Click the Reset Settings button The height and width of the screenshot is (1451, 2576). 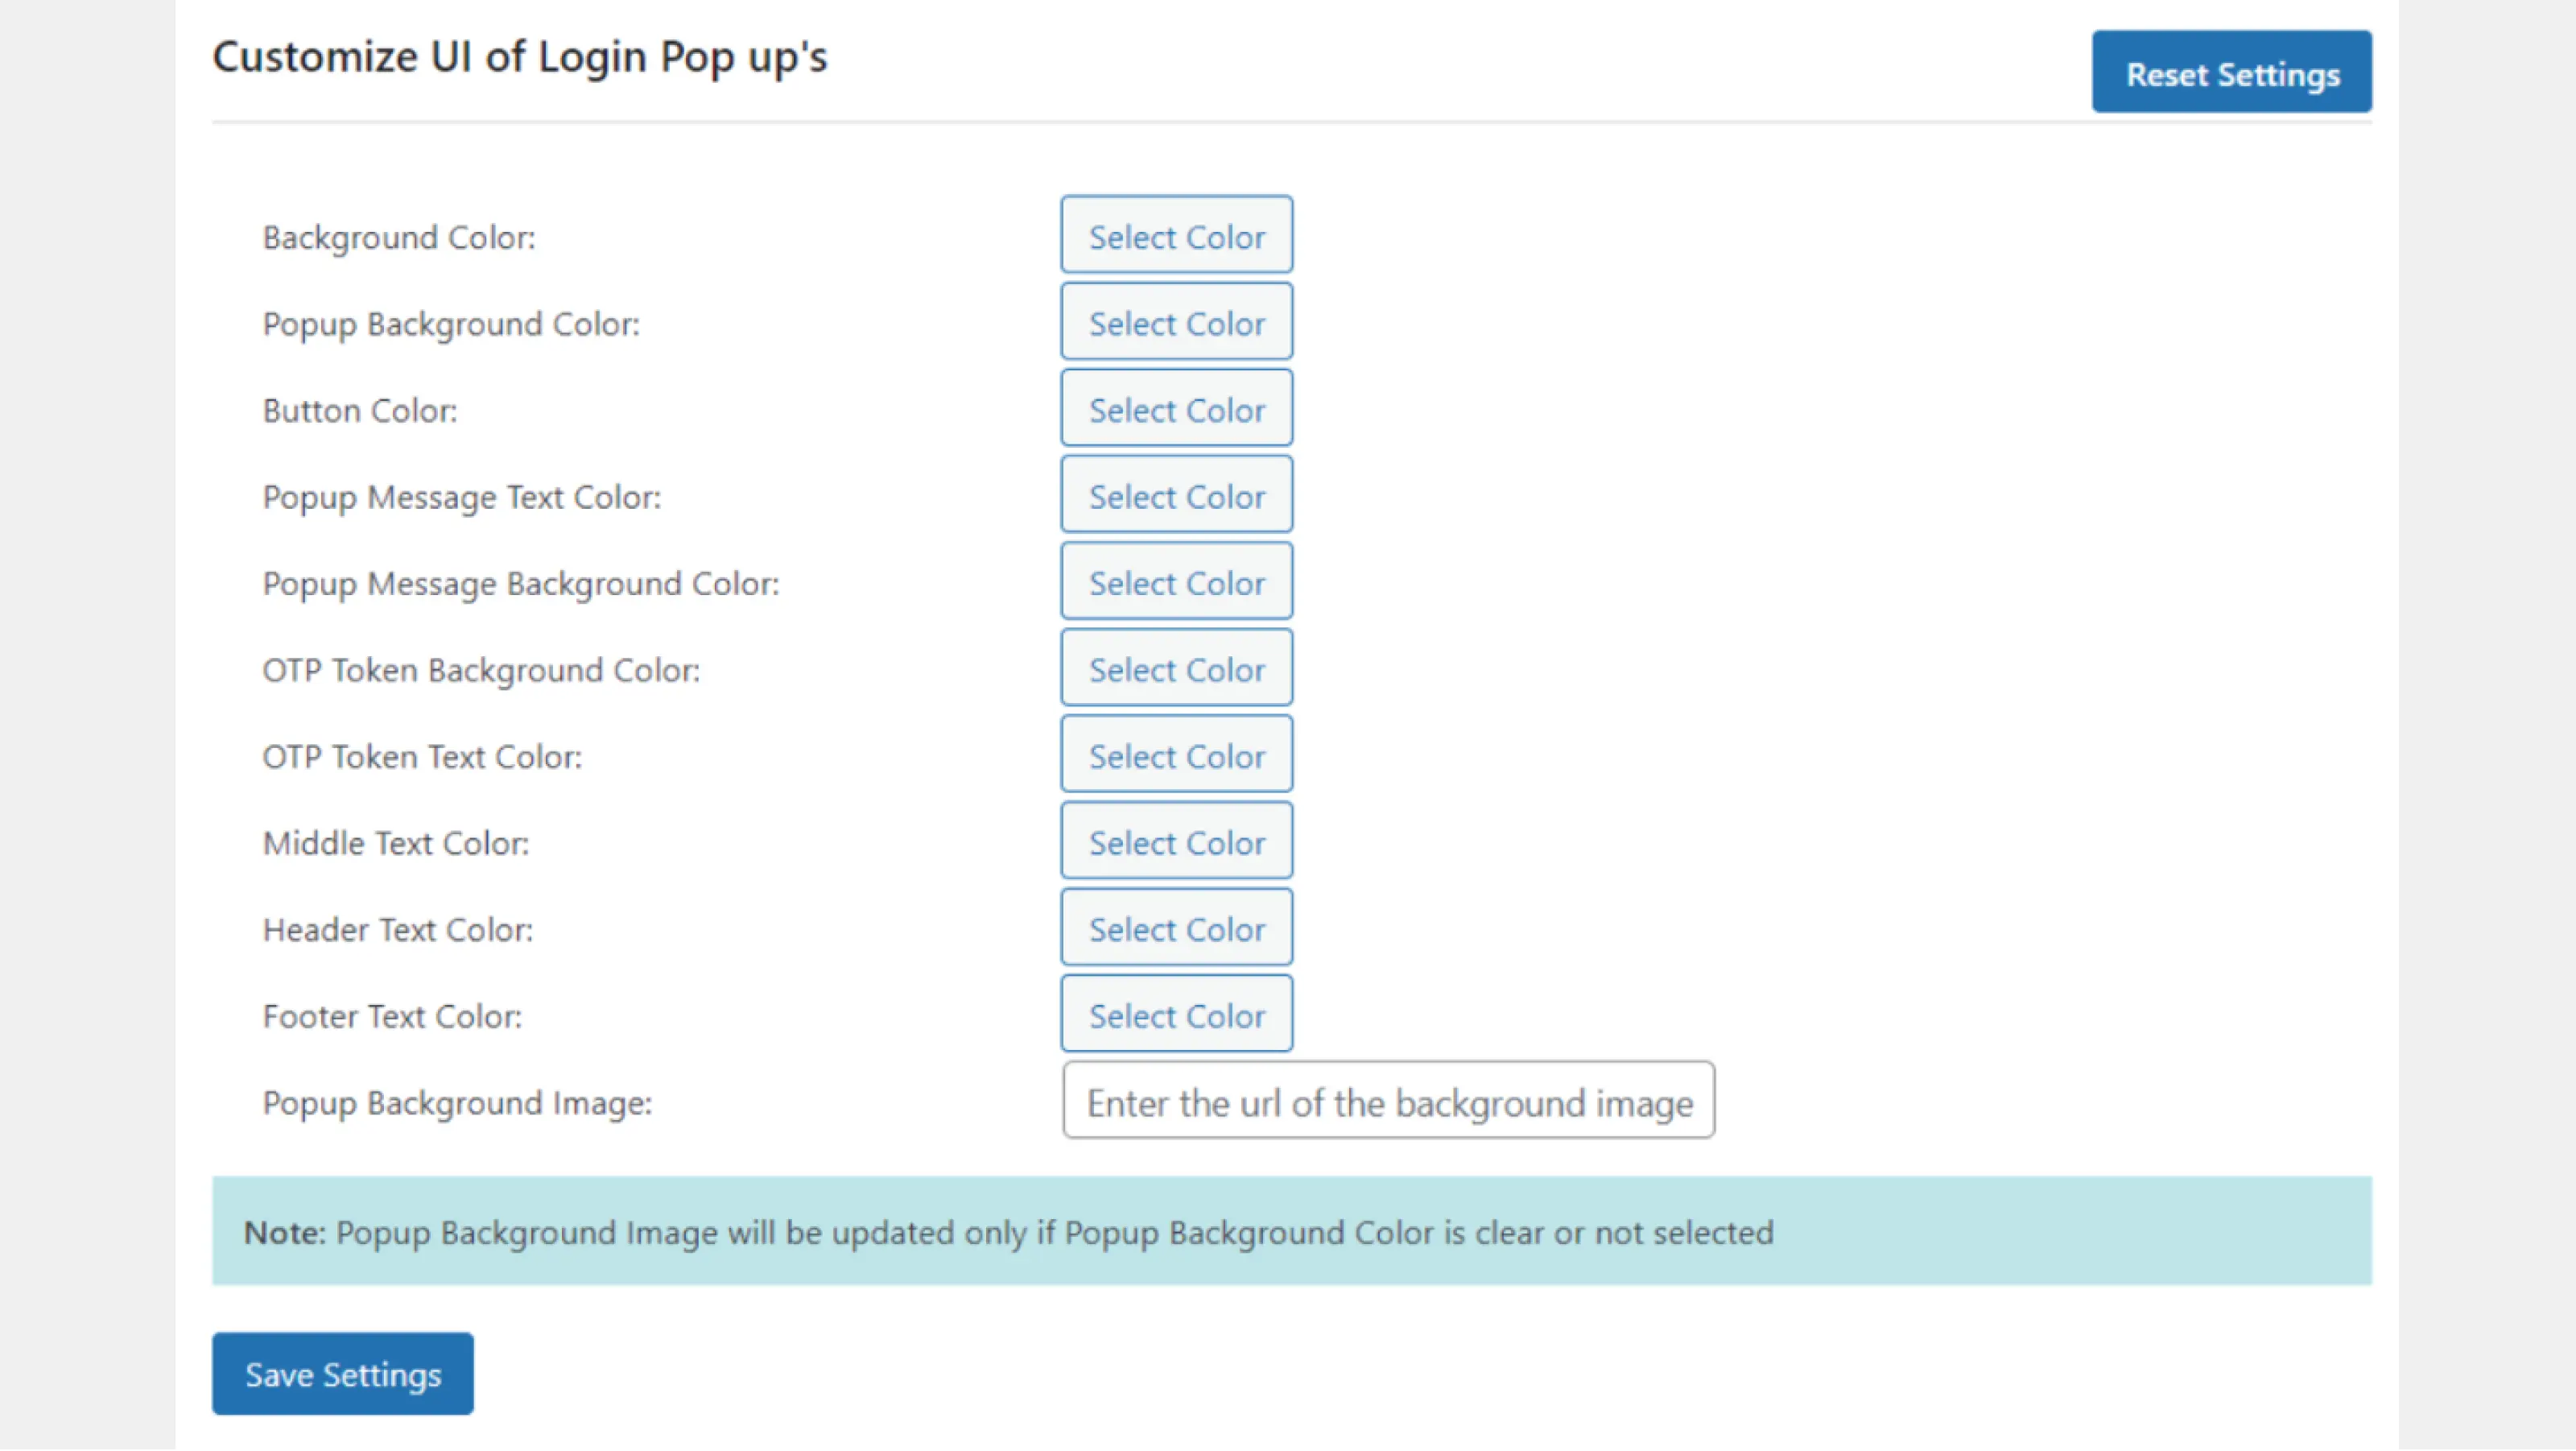click(2231, 72)
